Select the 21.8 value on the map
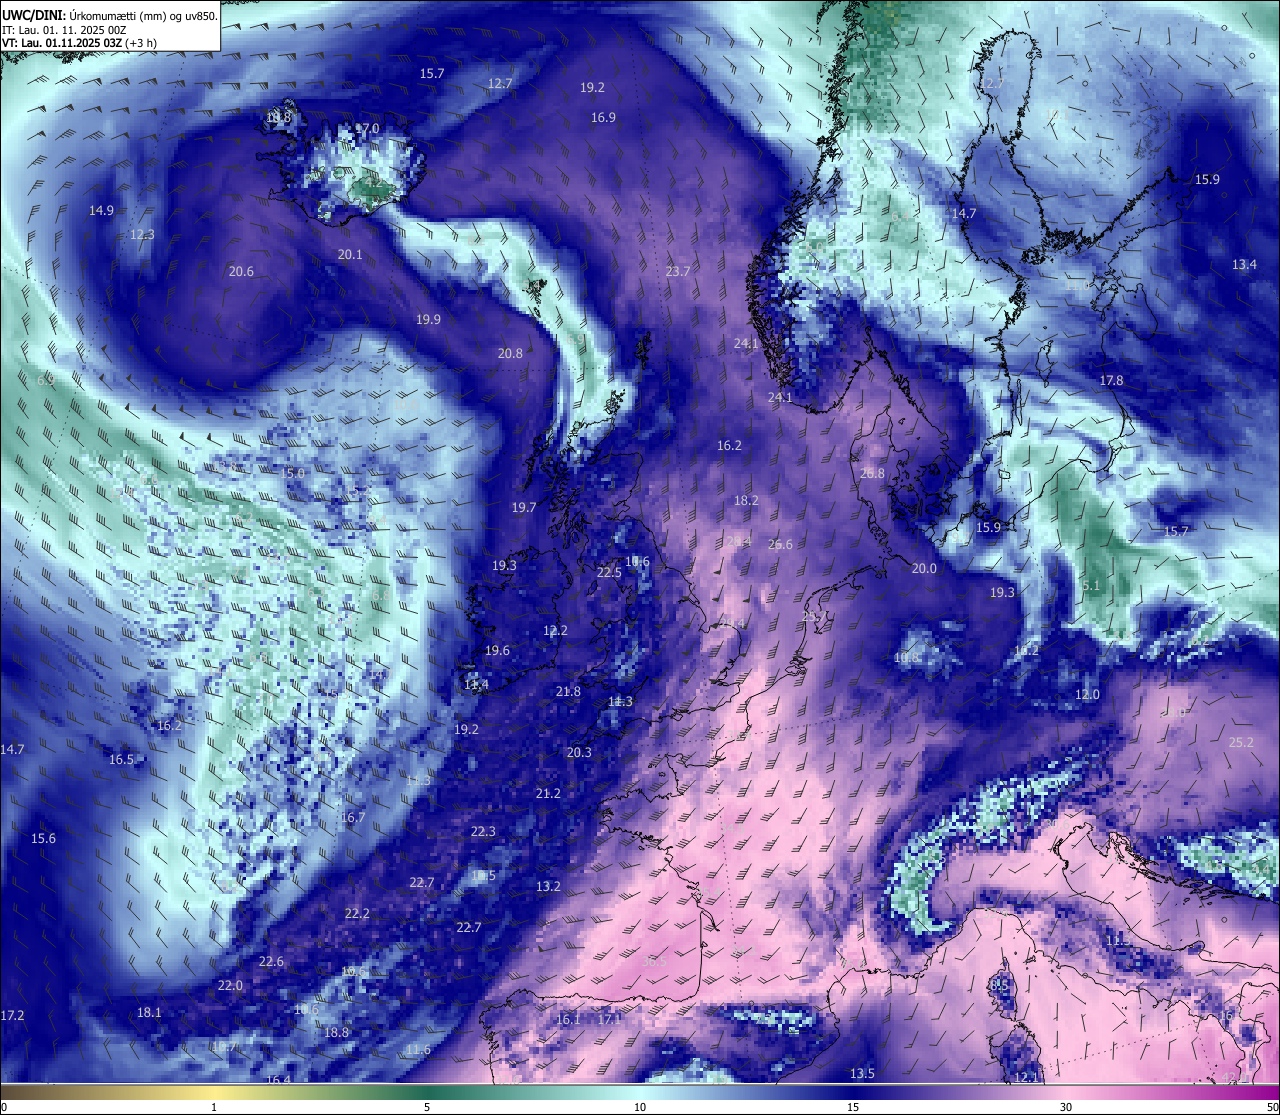 [568, 691]
